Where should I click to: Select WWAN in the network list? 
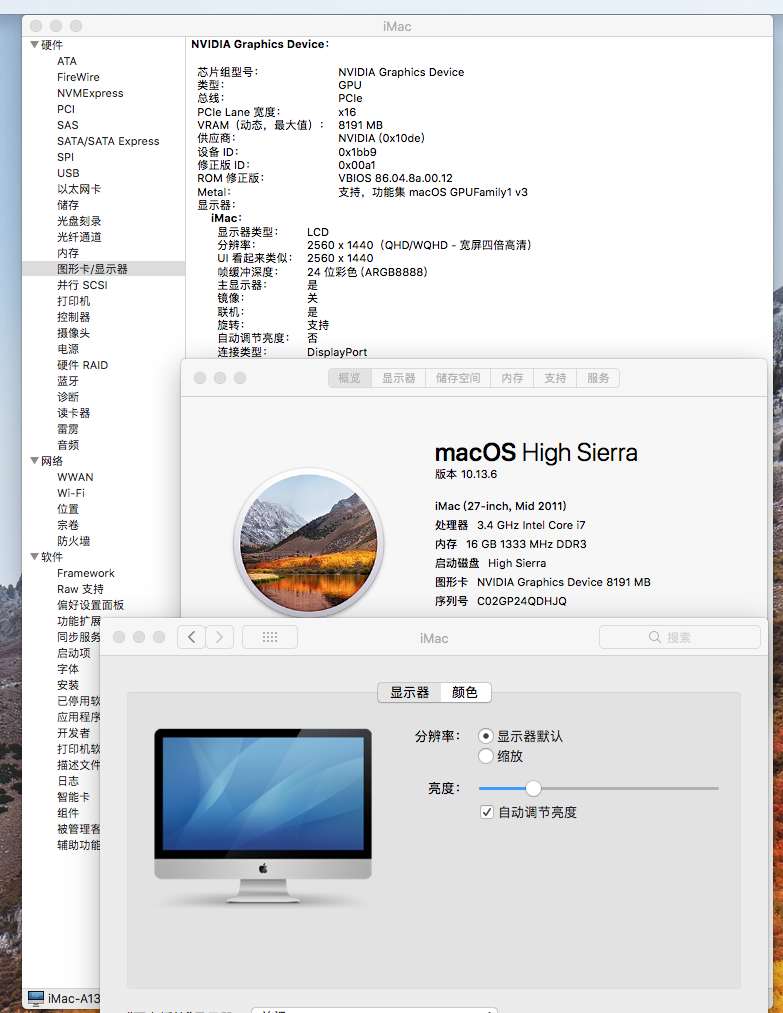pyautogui.click(x=75, y=477)
